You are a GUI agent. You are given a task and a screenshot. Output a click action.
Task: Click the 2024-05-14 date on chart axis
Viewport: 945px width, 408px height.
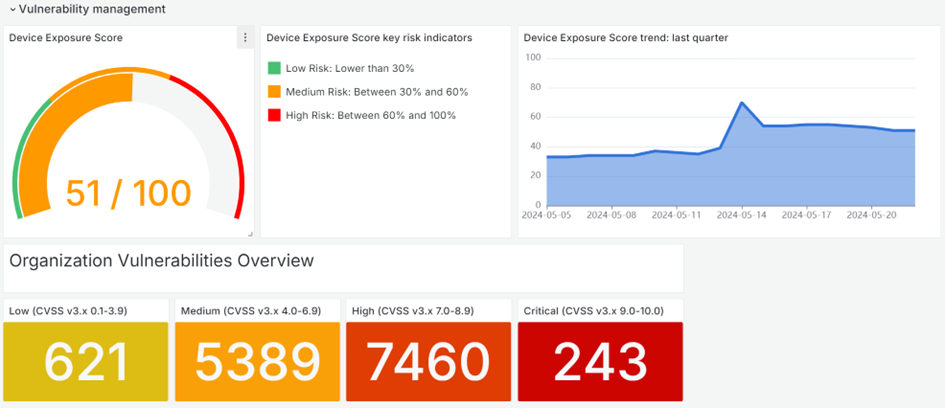tap(741, 213)
